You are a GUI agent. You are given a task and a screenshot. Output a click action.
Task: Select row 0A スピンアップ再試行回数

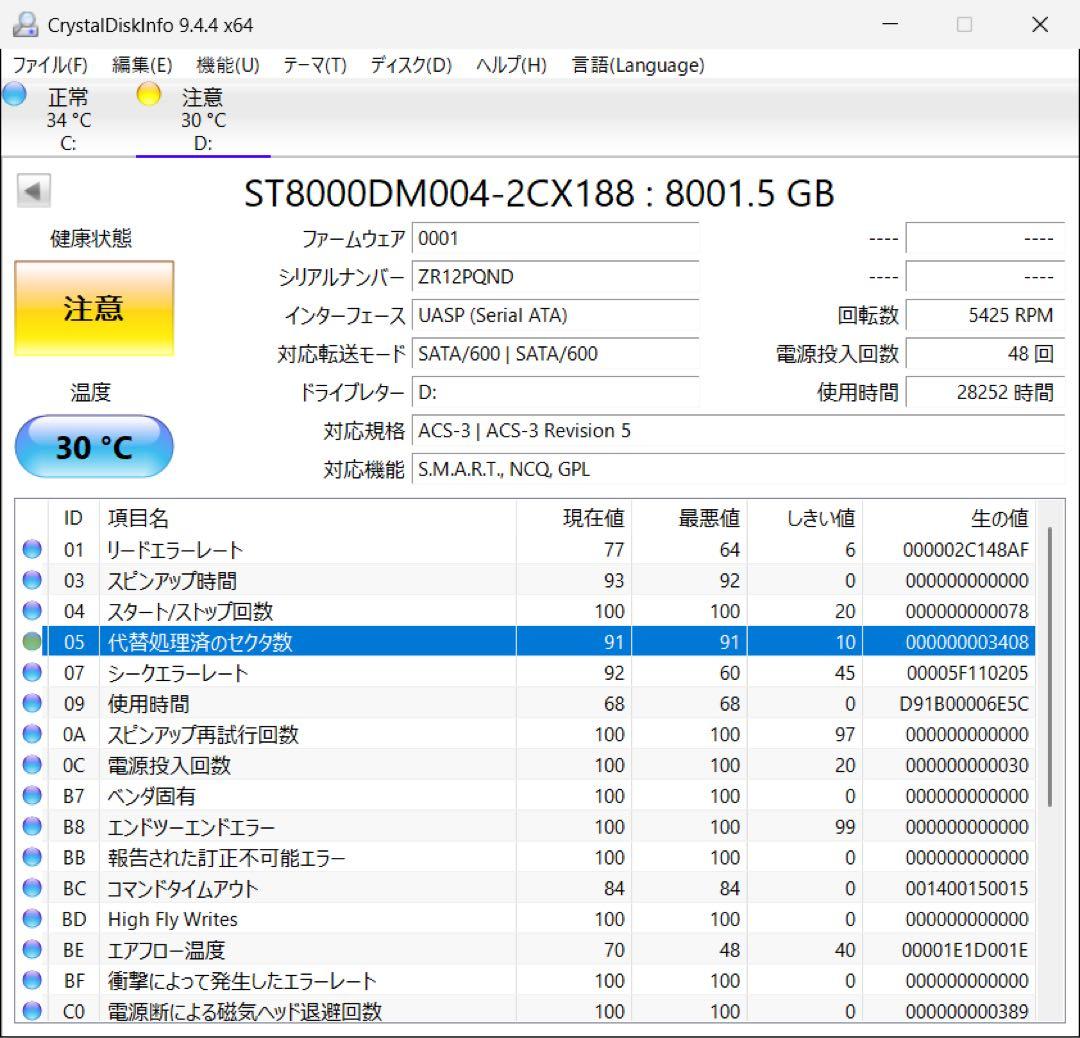(526, 734)
